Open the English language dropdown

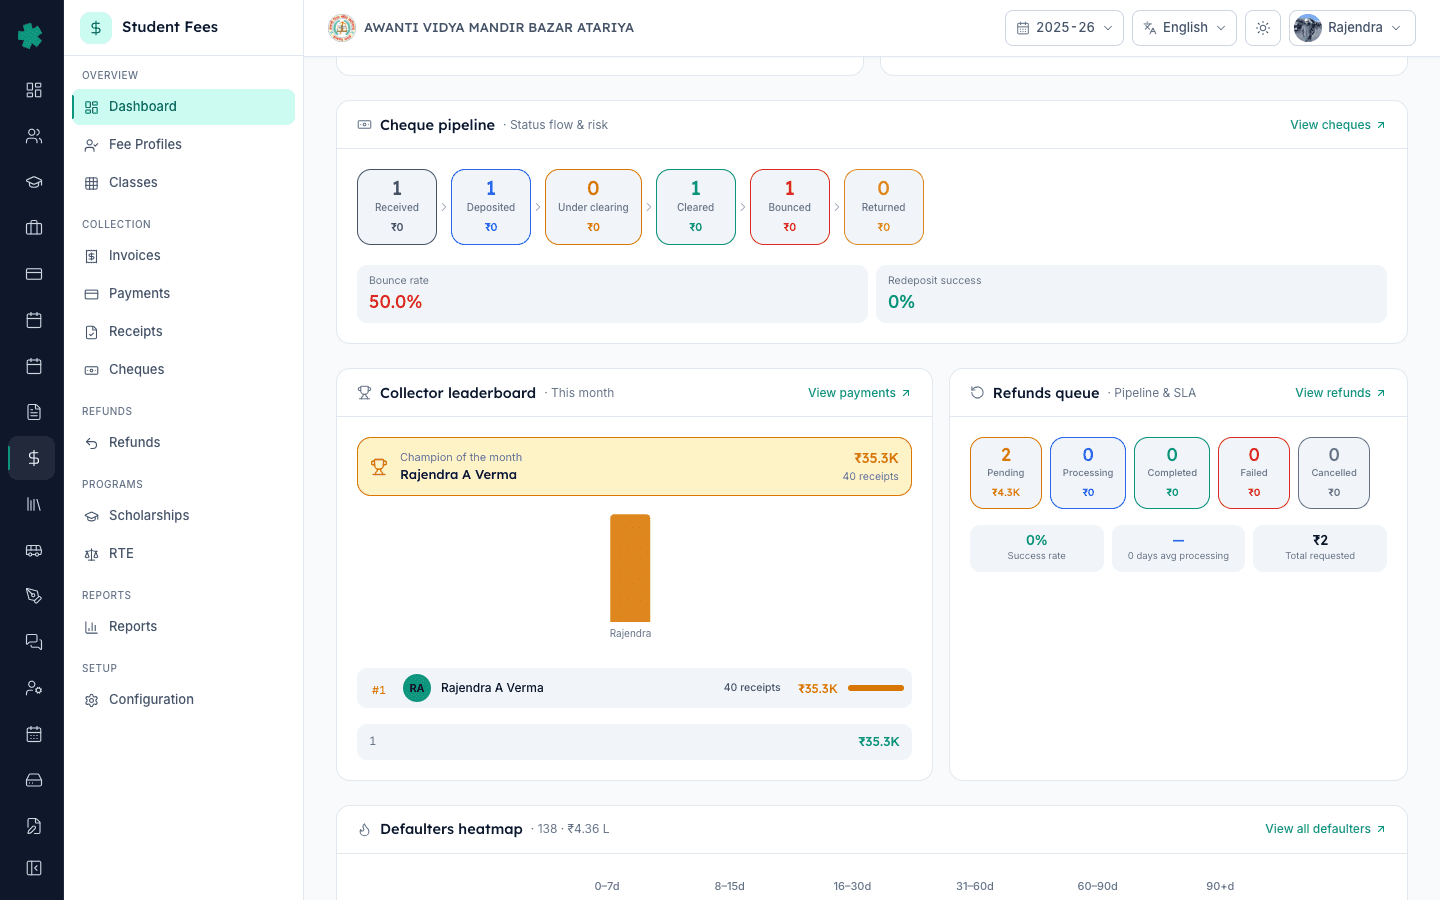pyautogui.click(x=1184, y=28)
